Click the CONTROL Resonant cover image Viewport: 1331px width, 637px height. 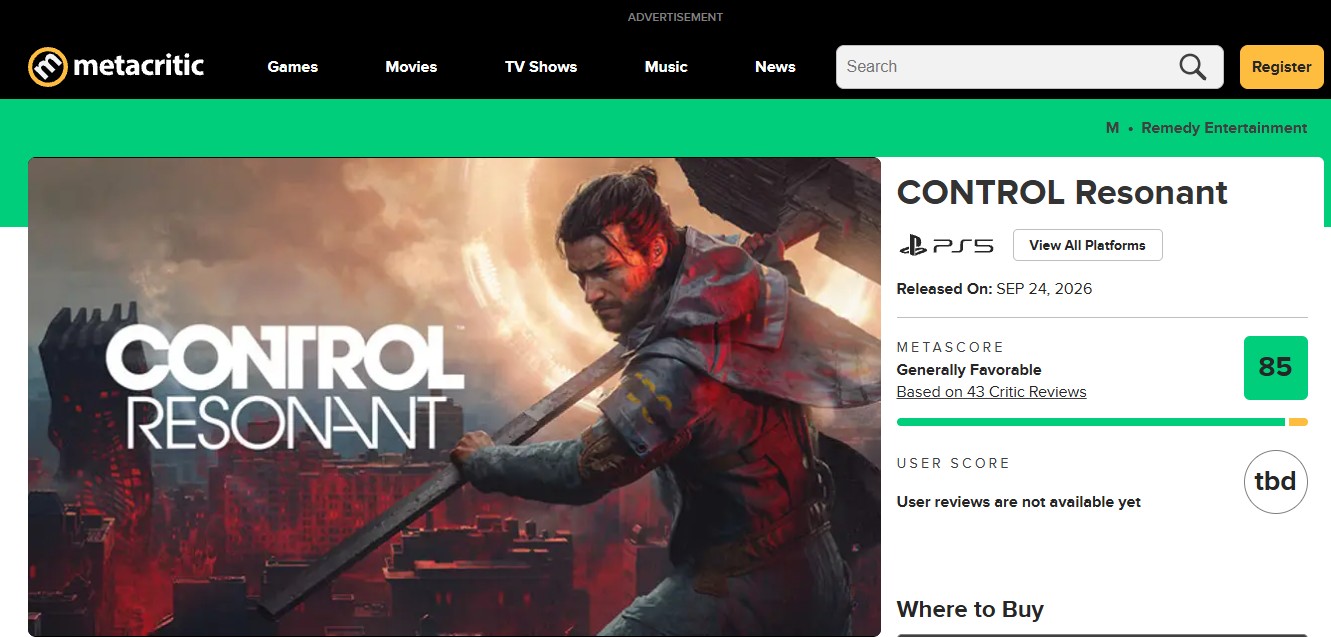454,397
